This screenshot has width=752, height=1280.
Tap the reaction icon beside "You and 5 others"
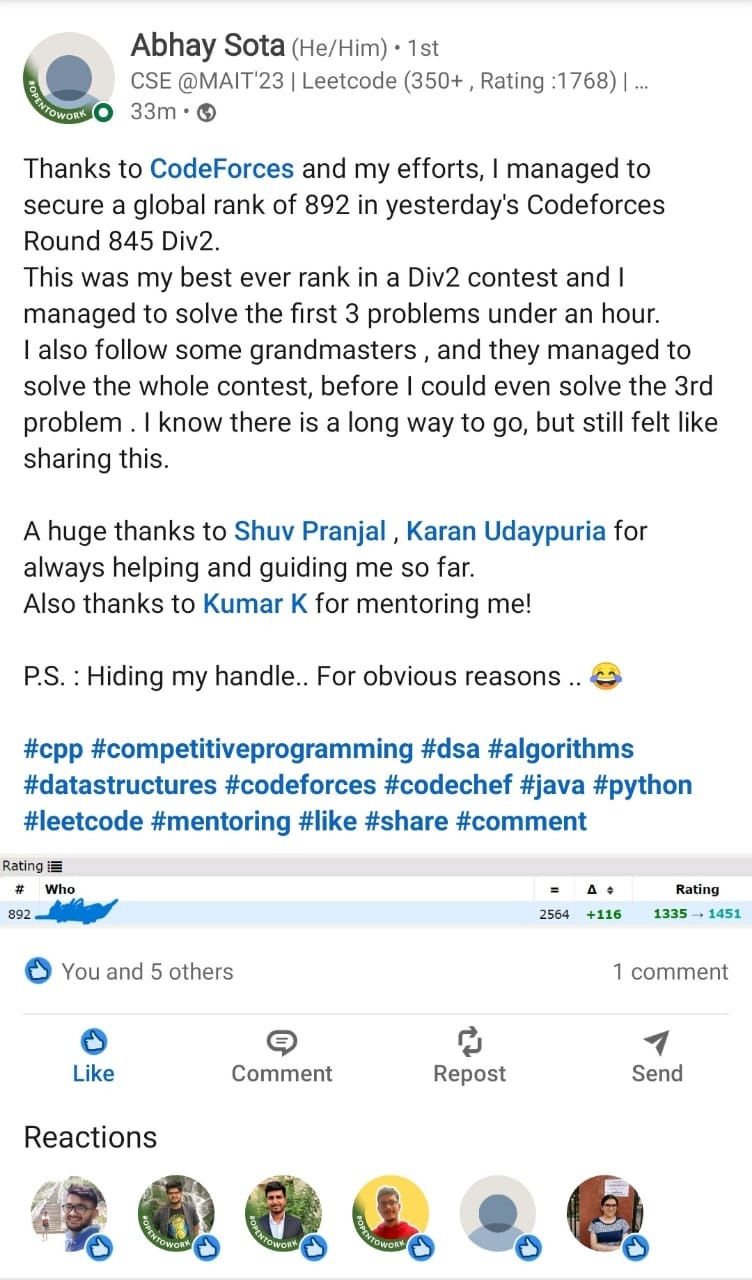pyautogui.click(x=38, y=971)
